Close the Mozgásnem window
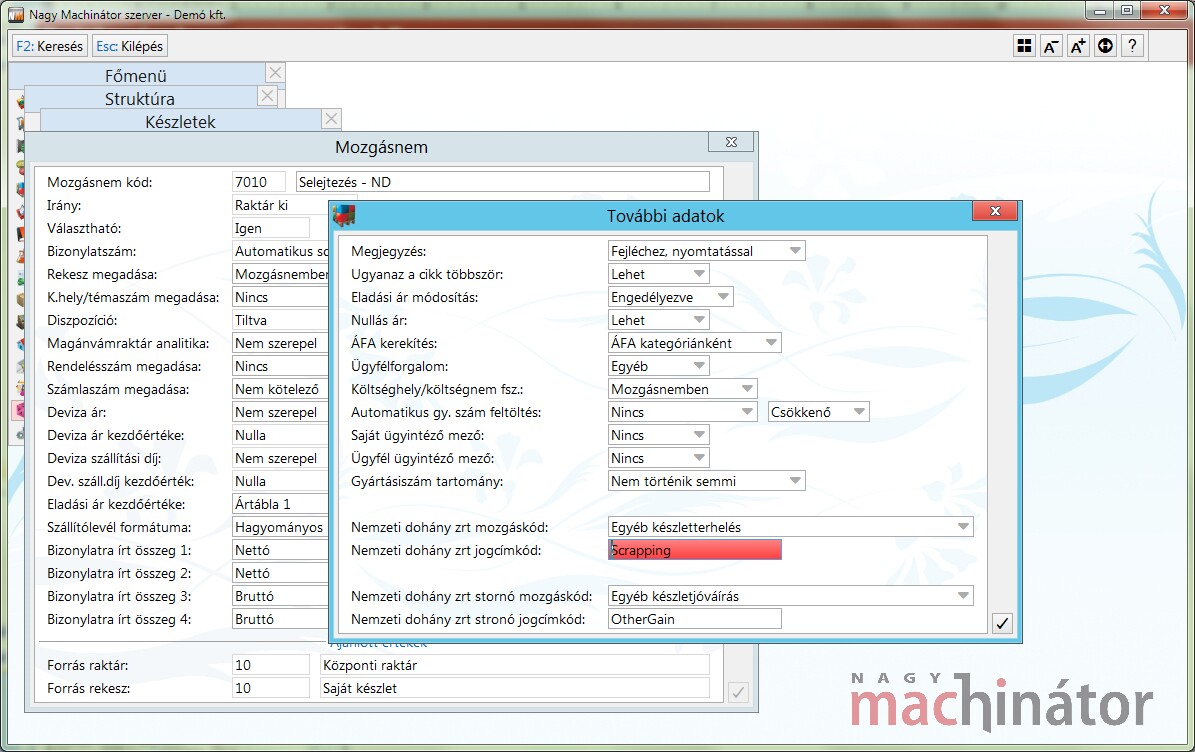Viewport: 1195px width, 752px height. pos(731,142)
